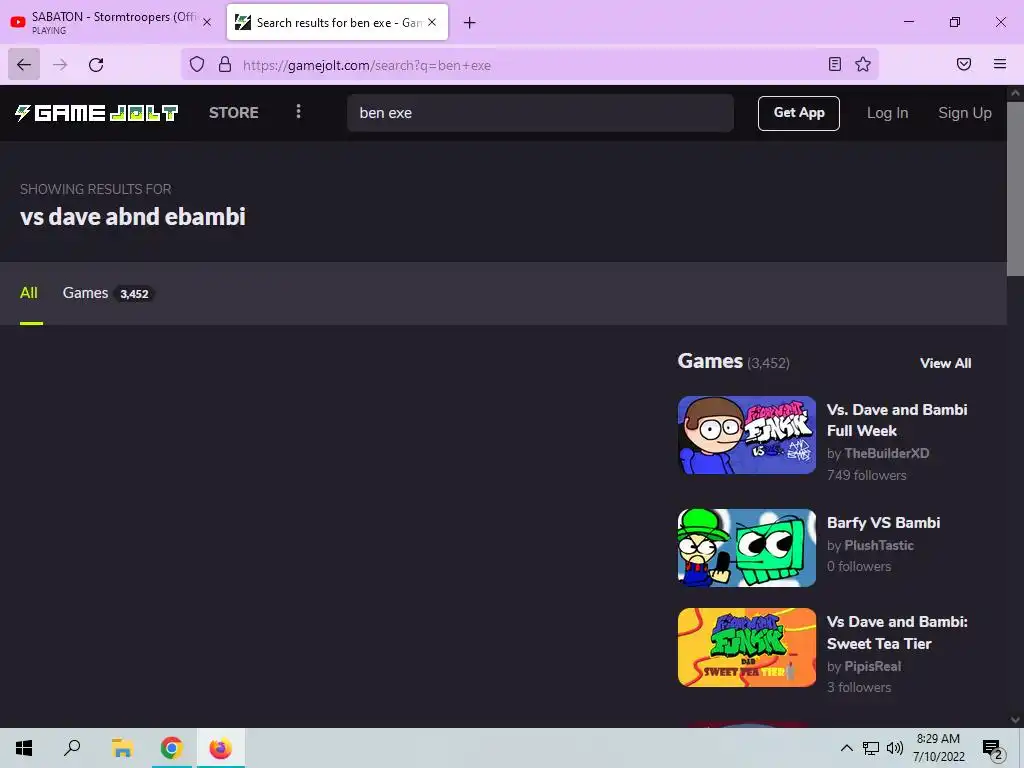
Task: Toggle reader view icon
Action: click(835, 64)
